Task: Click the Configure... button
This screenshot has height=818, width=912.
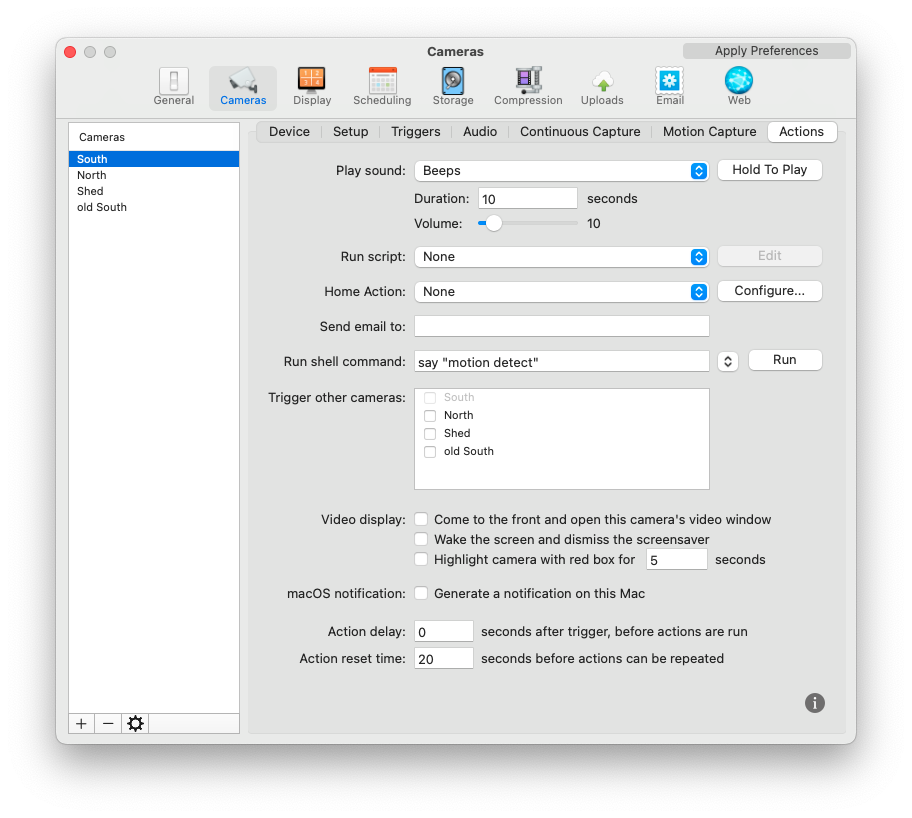Action: pyautogui.click(x=769, y=291)
